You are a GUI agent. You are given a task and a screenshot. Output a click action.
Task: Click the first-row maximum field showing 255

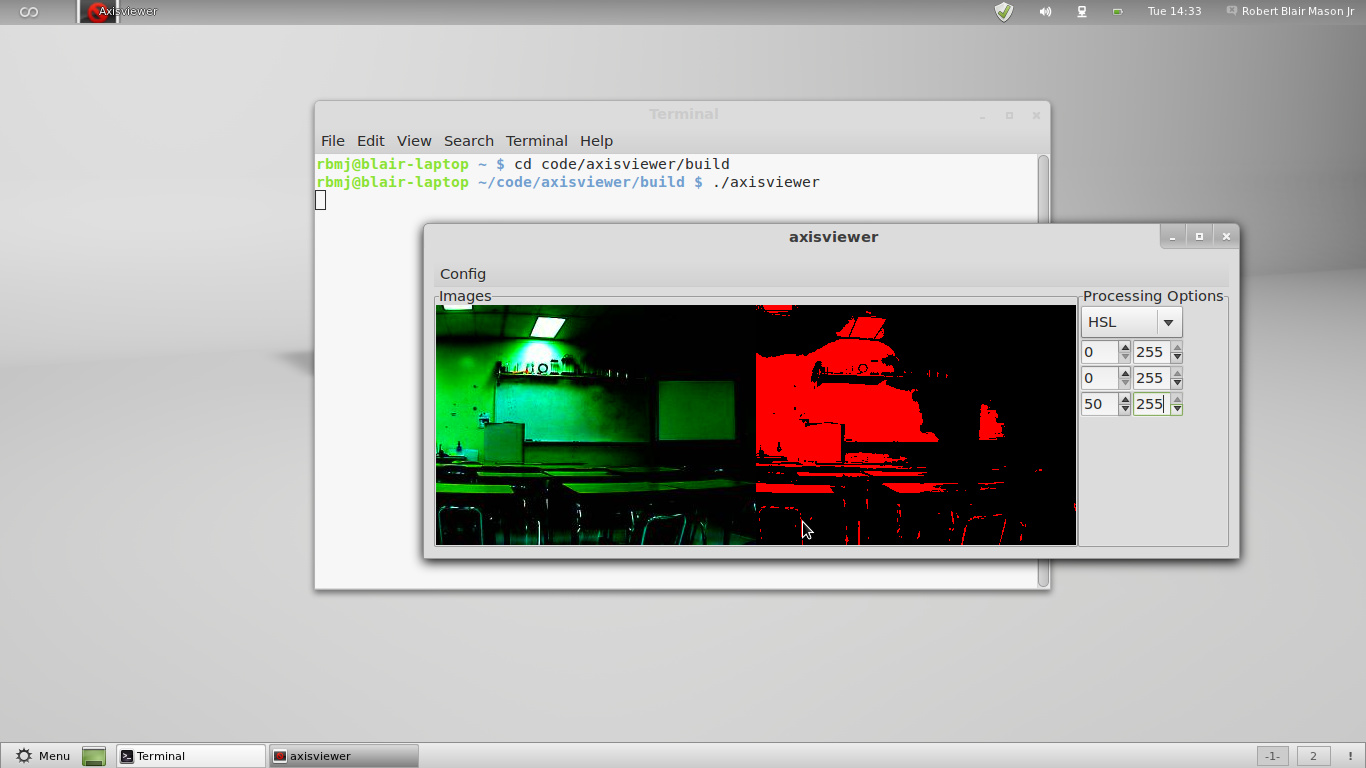(x=1150, y=352)
